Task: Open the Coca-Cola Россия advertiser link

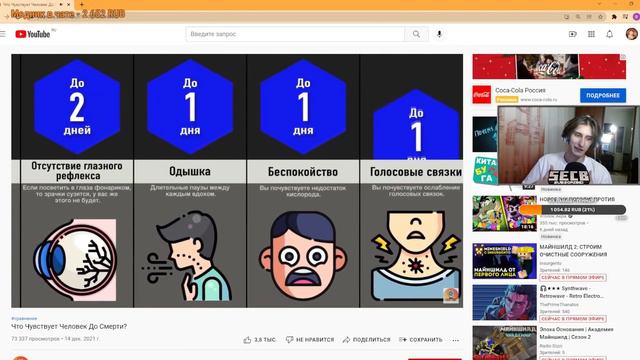Action: (x=520, y=90)
